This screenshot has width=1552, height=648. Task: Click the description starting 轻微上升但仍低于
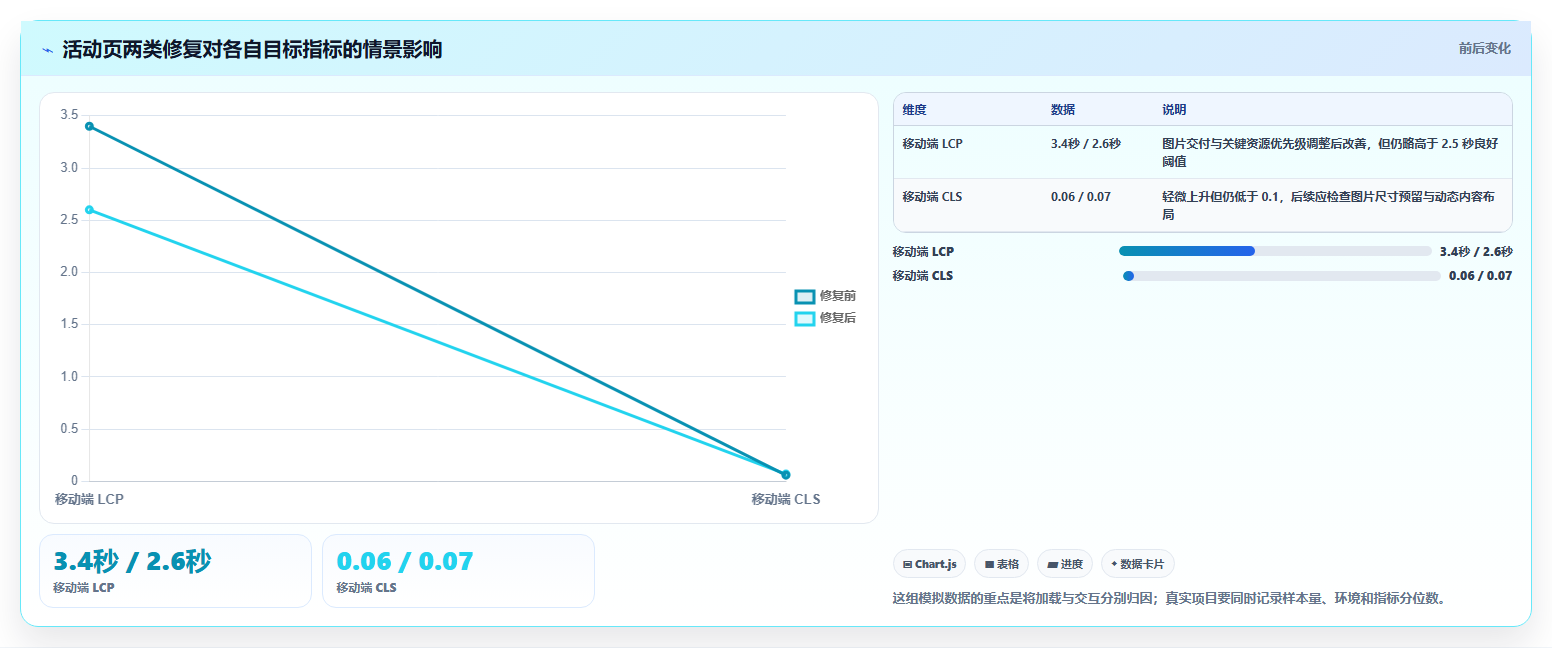click(1330, 206)
